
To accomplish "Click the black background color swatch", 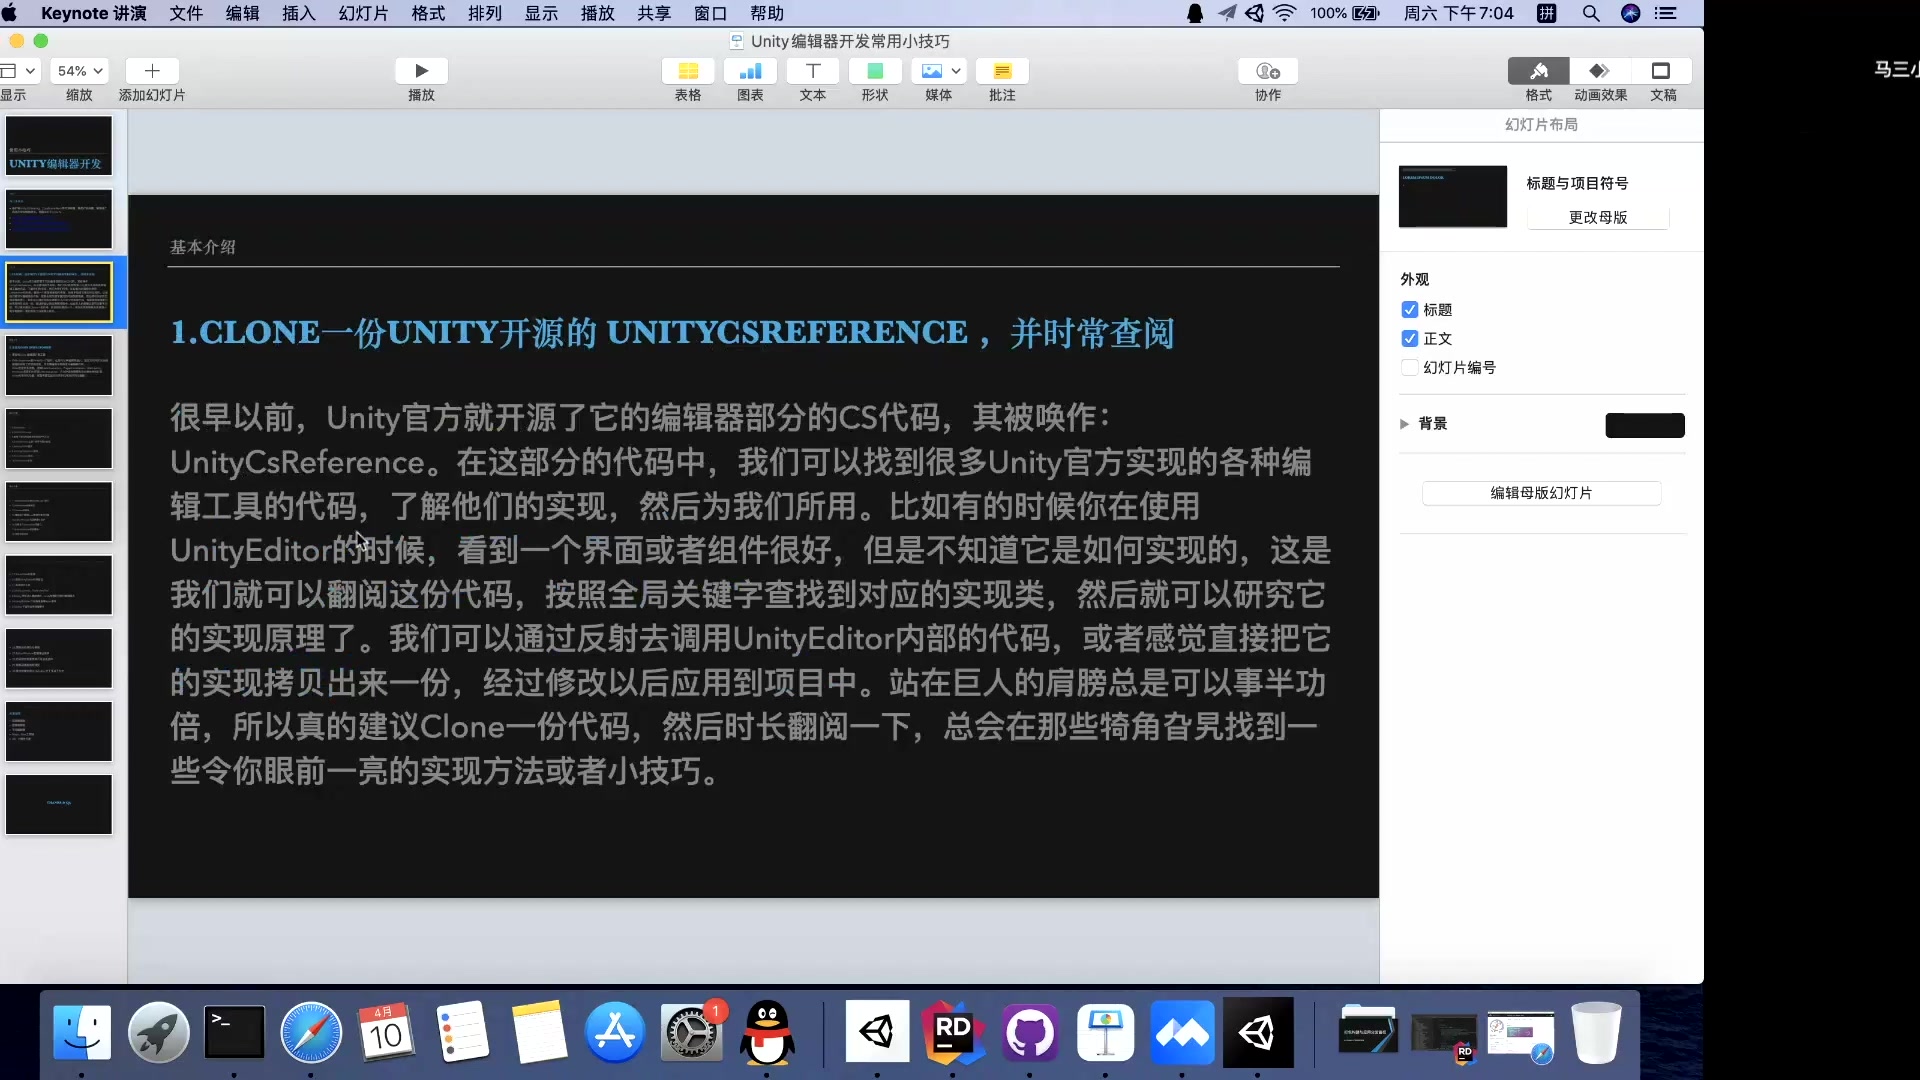I will pos(1644,425).
